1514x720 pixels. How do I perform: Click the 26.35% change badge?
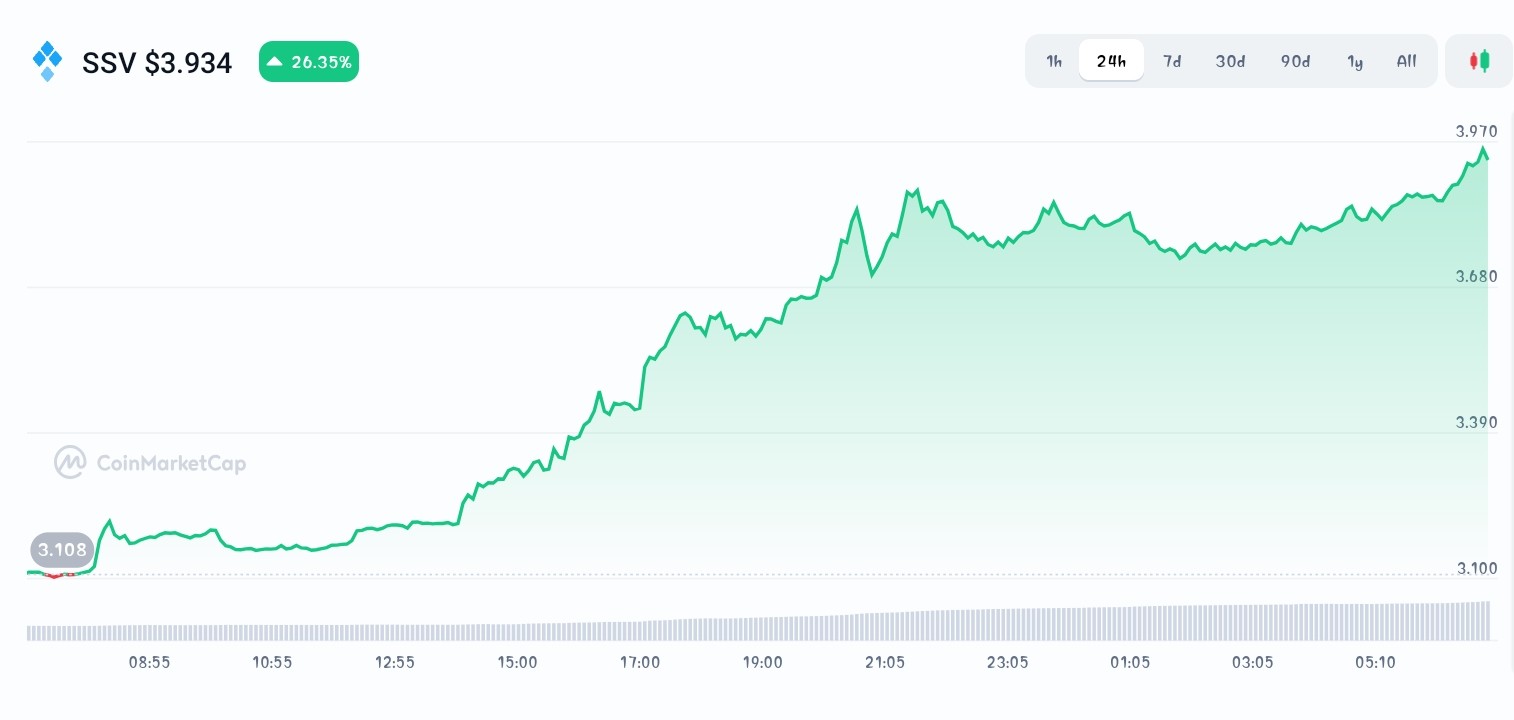309,61
